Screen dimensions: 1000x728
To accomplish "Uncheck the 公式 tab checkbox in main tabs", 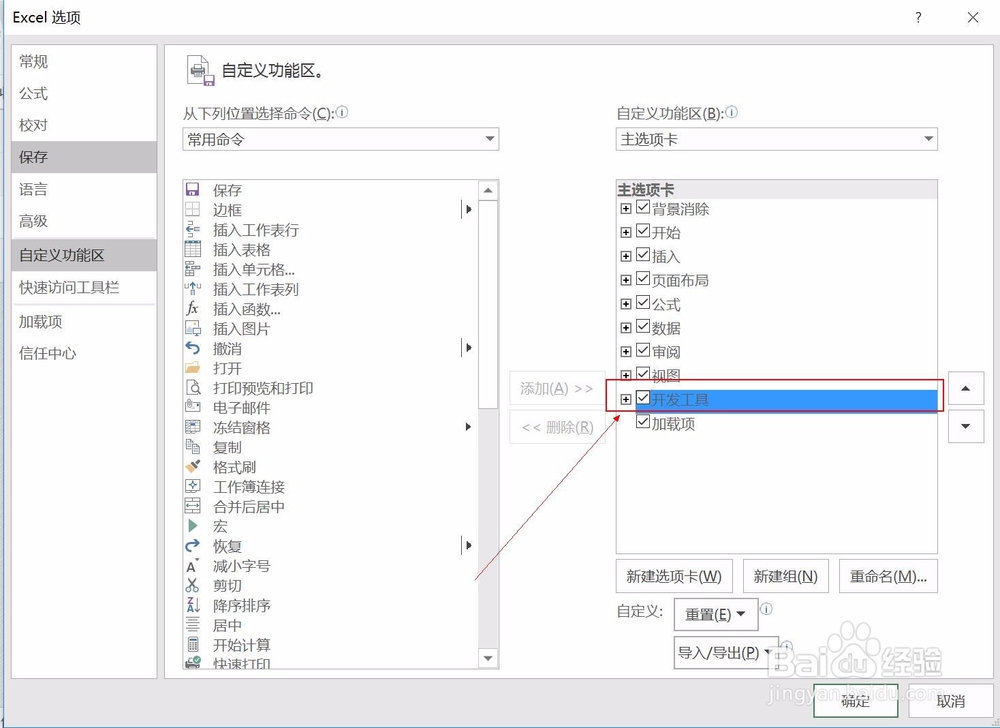I will tap(643, 303).
